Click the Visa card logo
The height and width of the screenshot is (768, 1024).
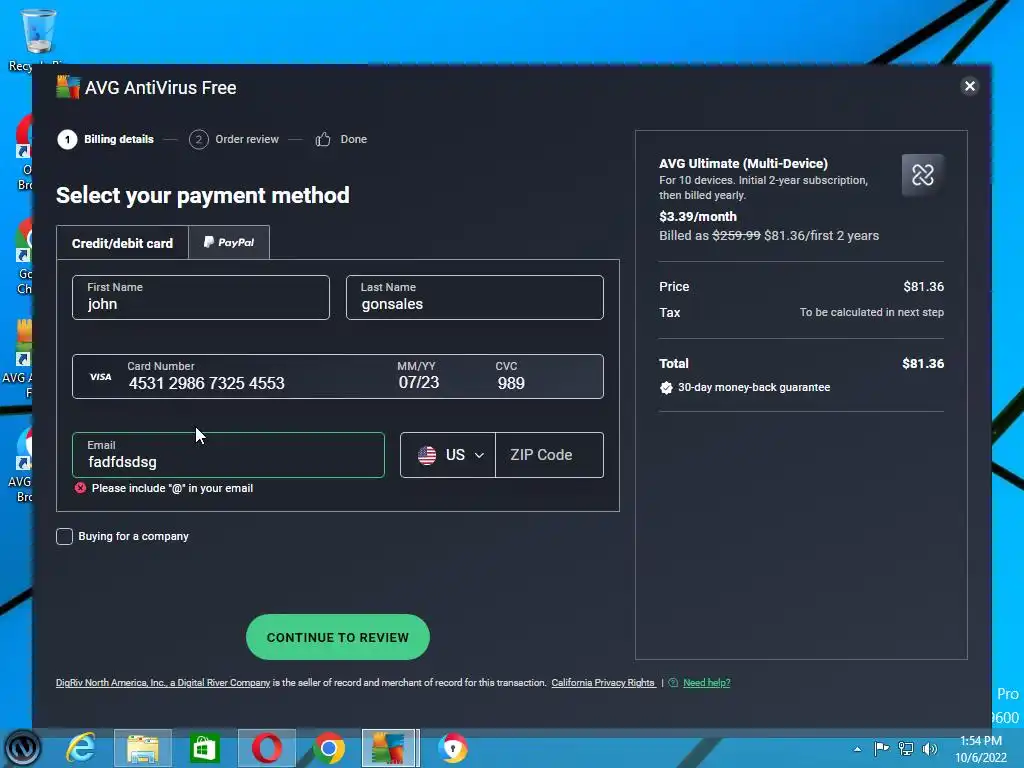101,377
